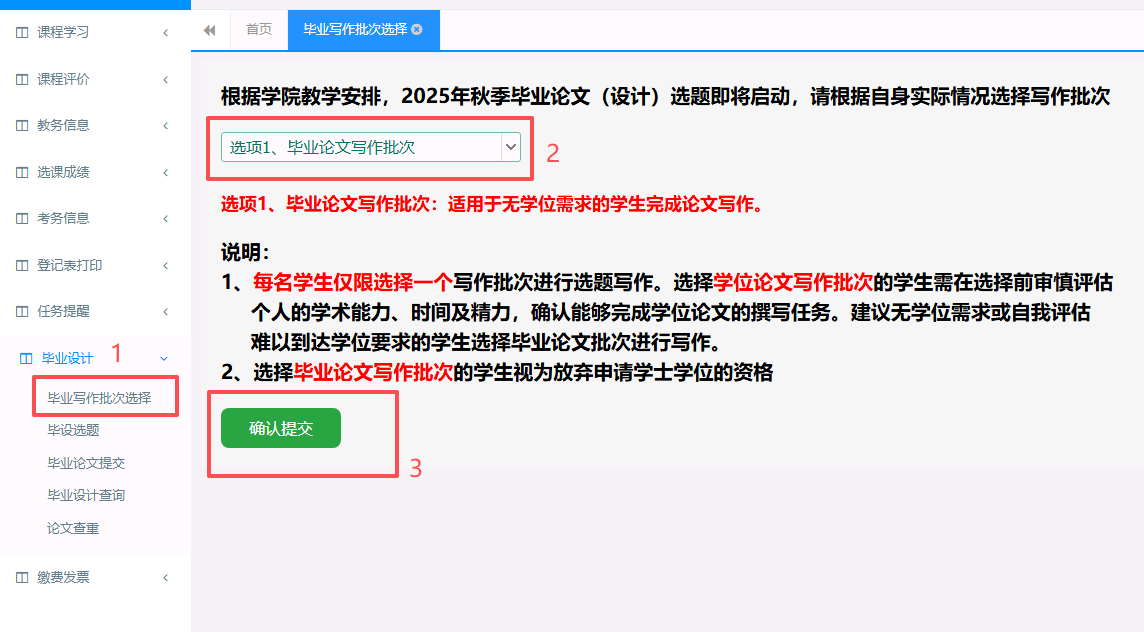Expand the 任务提醒 menu chevron
The width and height of the screenshot is (1144, 632).
click(x=165, y=311)
